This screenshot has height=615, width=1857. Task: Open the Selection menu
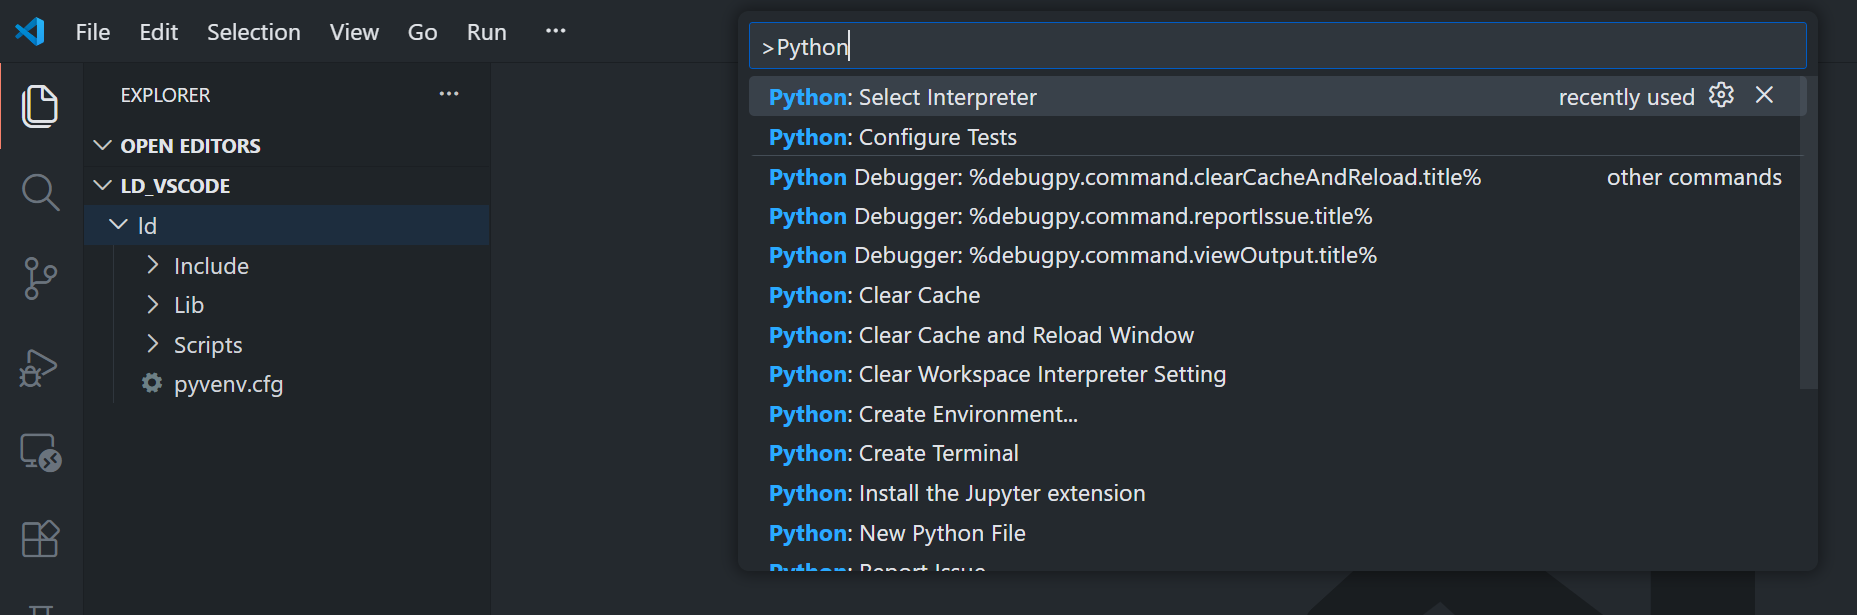point(253,32)
